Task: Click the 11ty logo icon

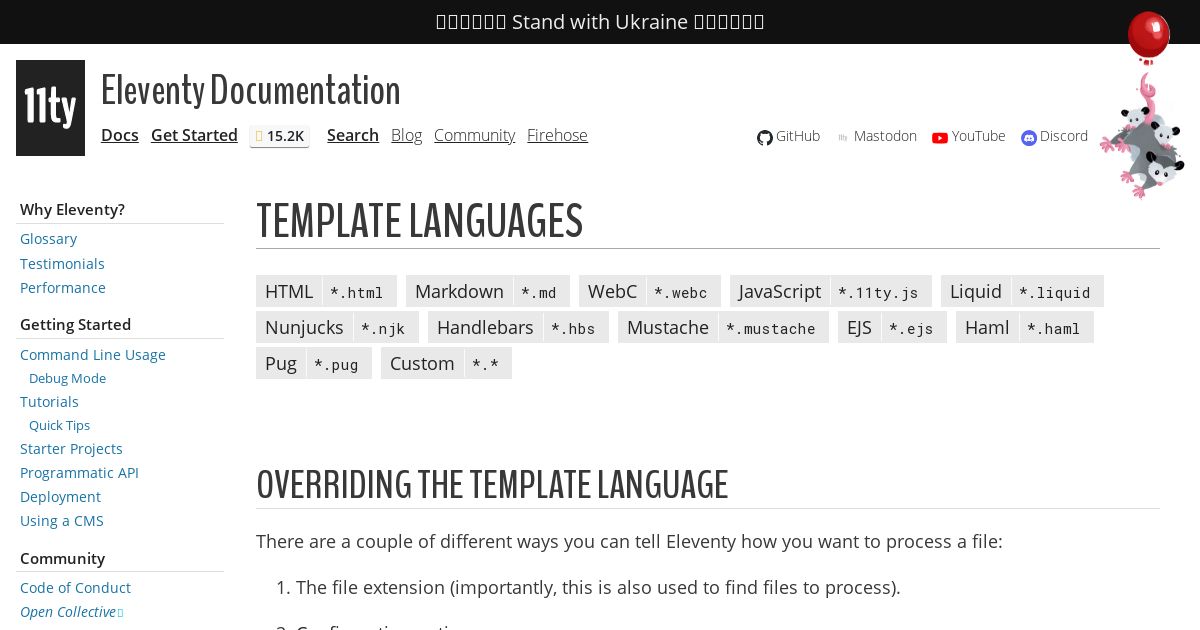Action: [50, 108]
